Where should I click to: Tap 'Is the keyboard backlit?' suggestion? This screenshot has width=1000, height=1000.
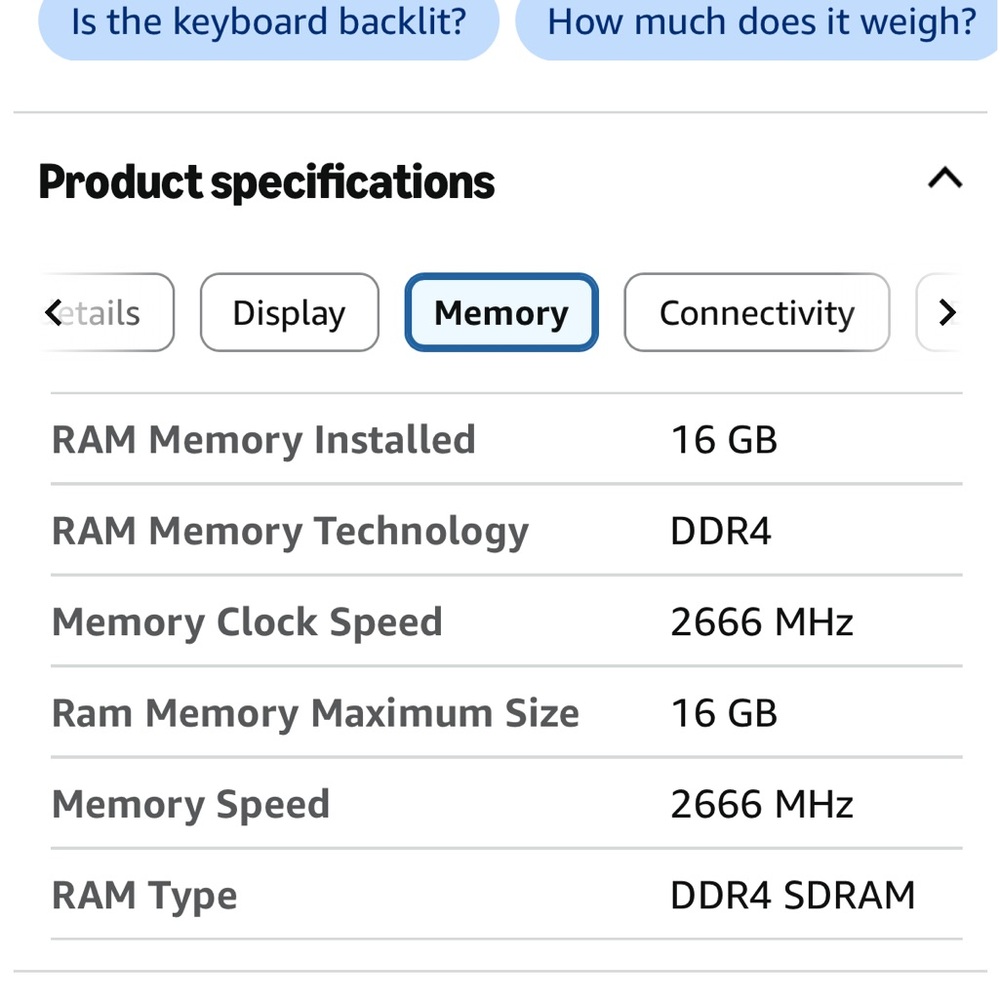tap(268, 22)
